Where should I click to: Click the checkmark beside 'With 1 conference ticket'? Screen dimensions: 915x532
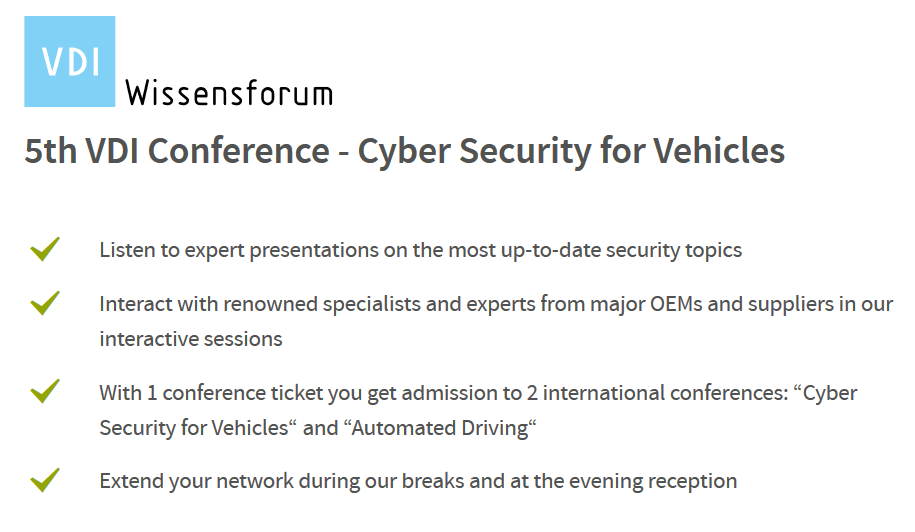[45, 391]
